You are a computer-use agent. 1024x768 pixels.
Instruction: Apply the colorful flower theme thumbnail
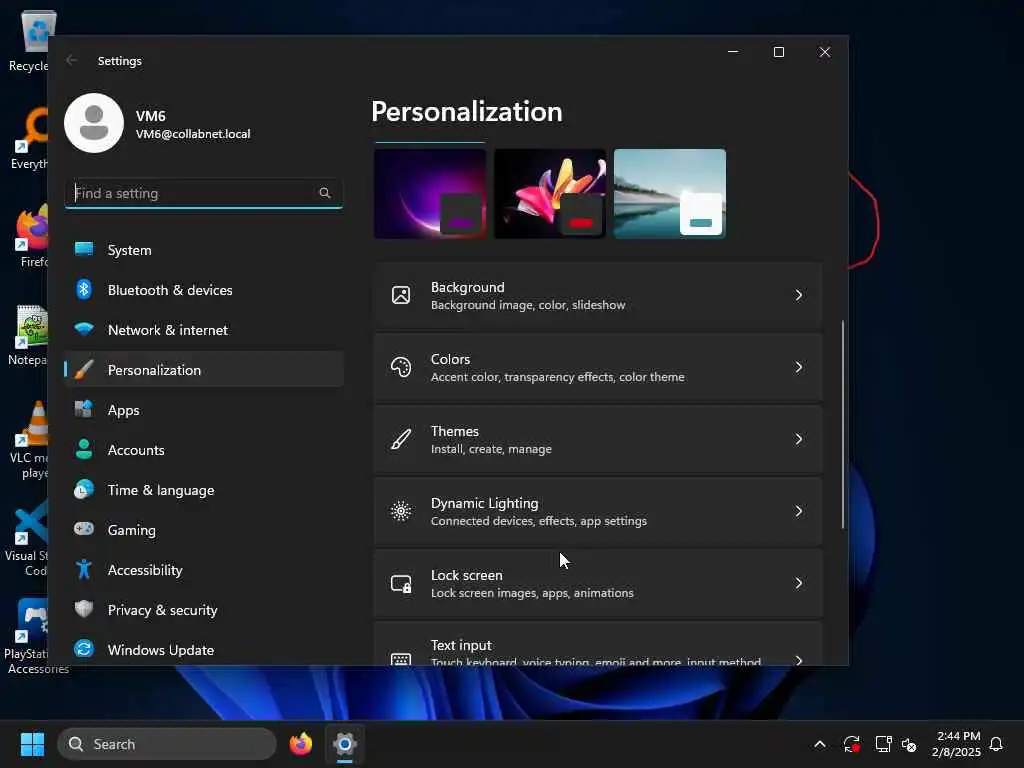click(x=550, y=193)
